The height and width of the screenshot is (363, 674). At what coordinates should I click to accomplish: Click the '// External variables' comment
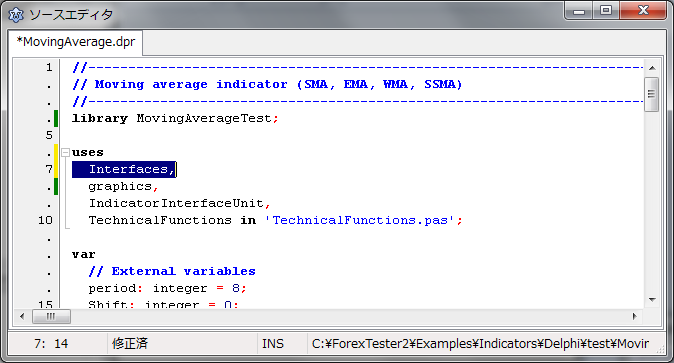172,271
